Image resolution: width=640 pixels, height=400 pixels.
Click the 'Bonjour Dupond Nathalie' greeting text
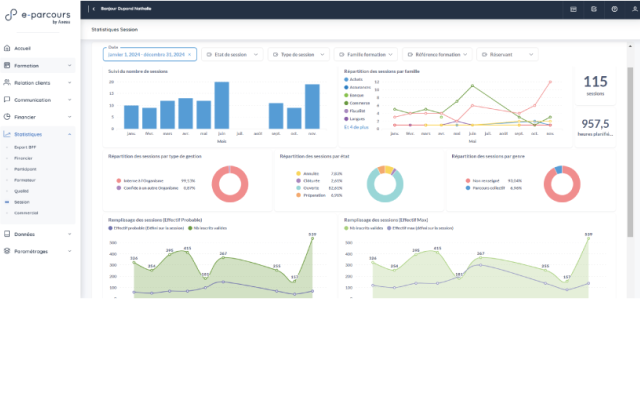[x=126, y=9]
